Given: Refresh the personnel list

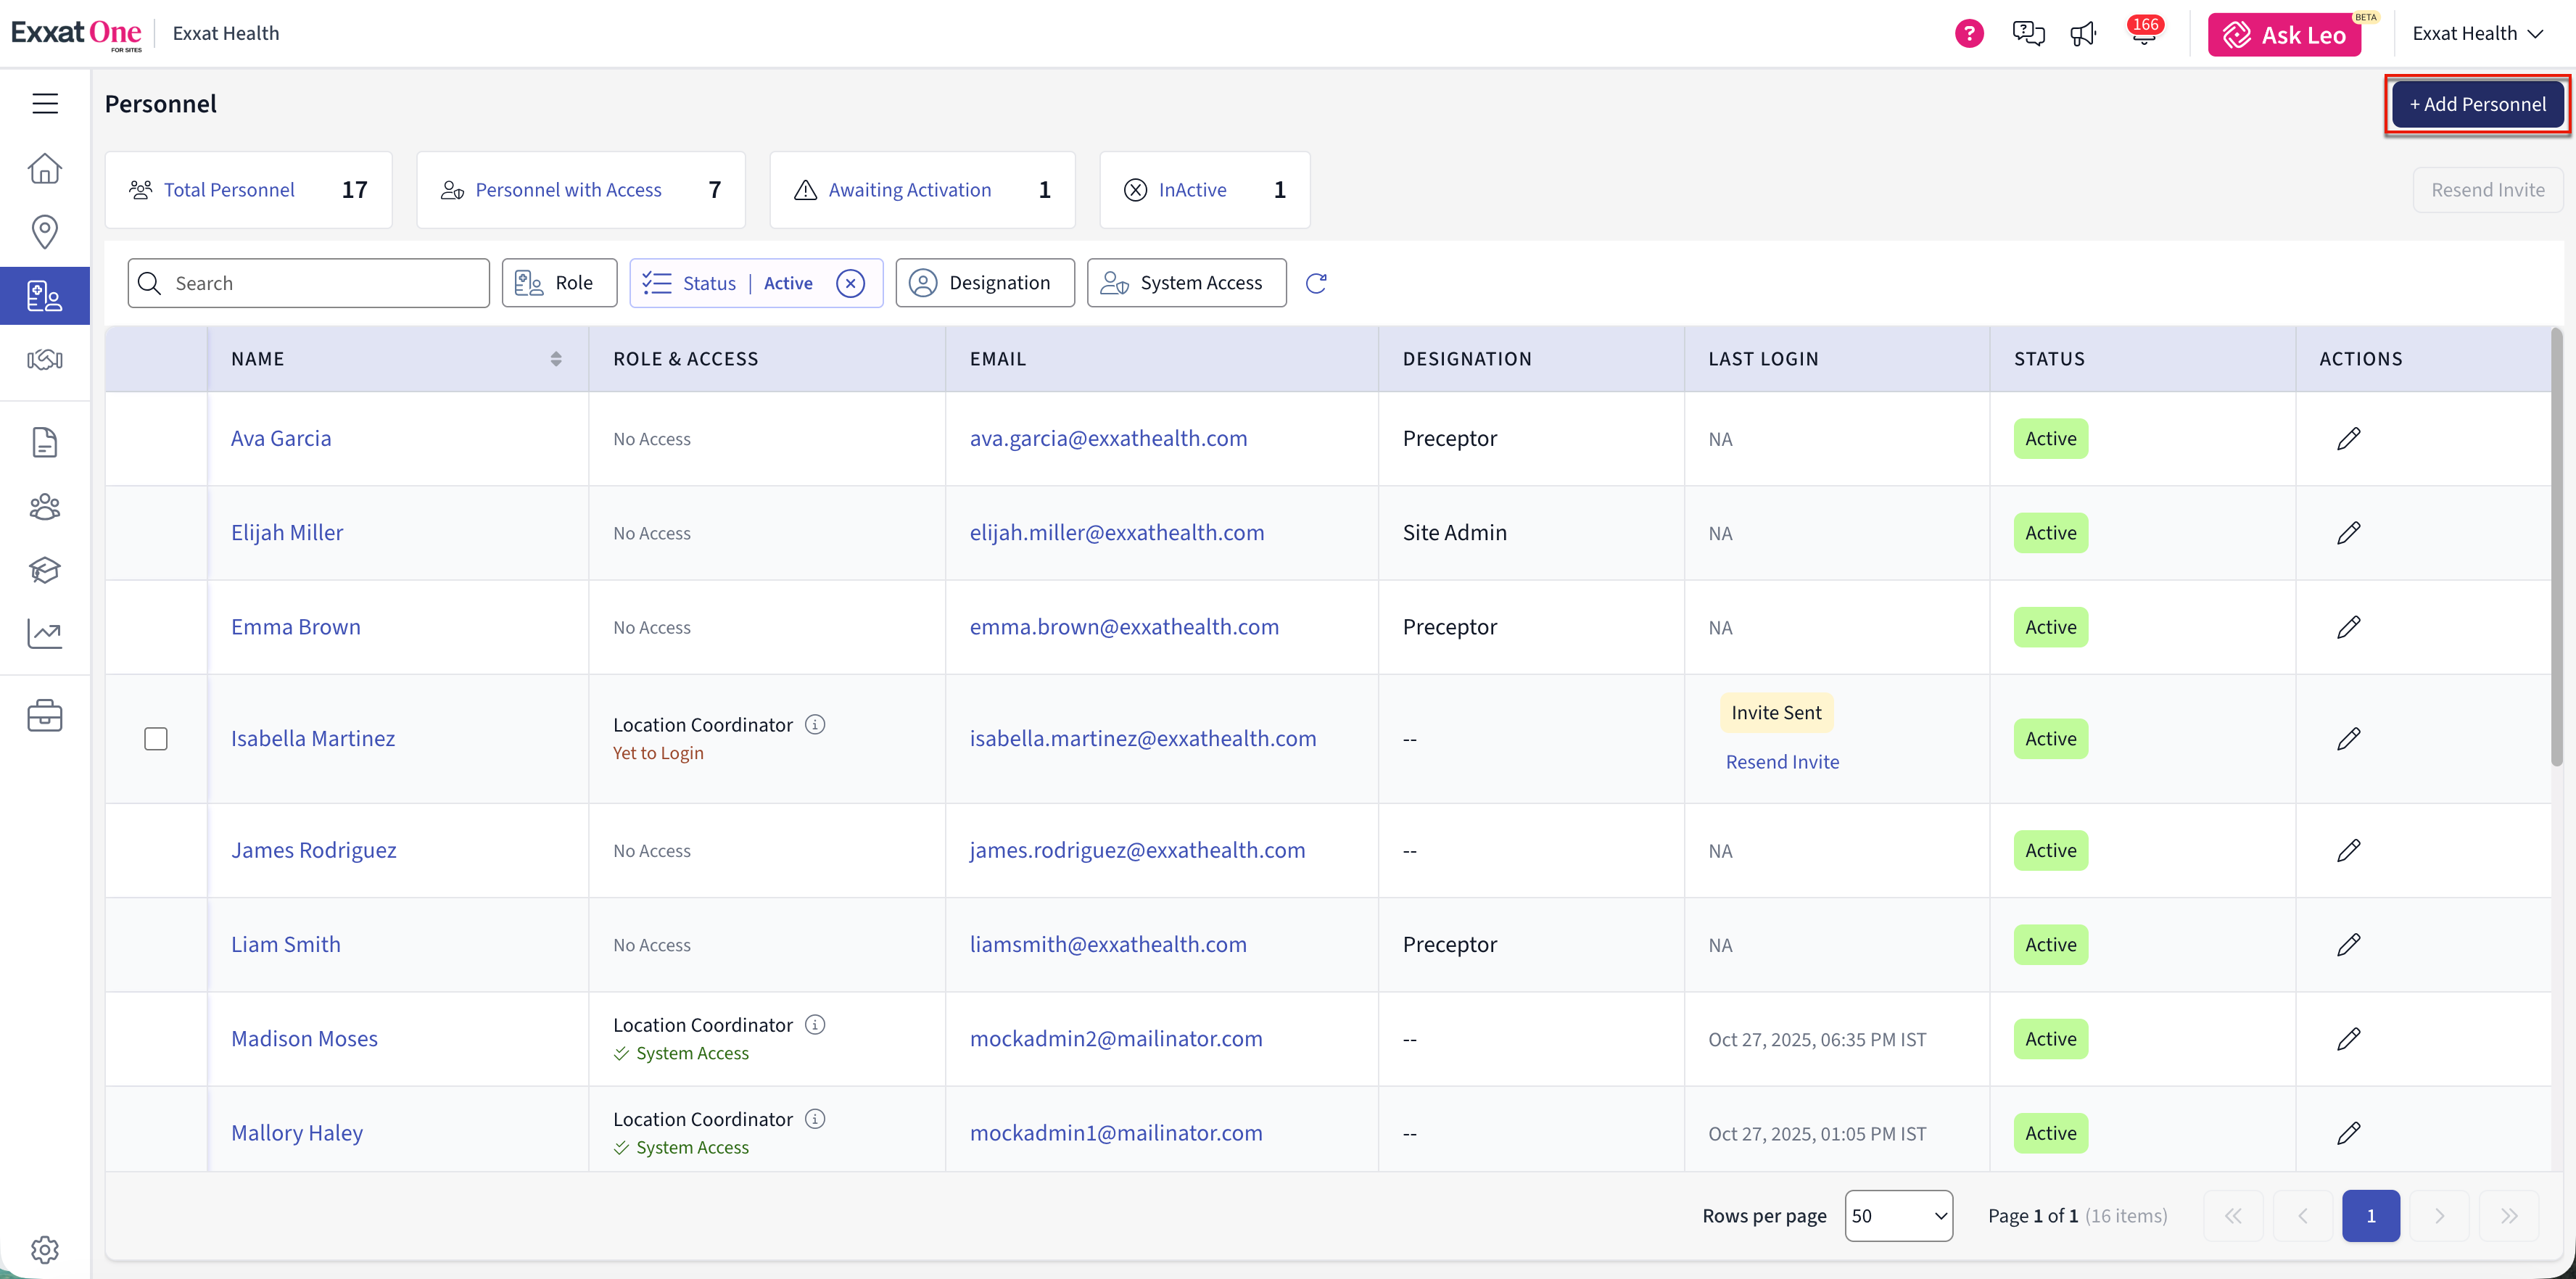Looking at the screenshot, I should coord(1316,283).
